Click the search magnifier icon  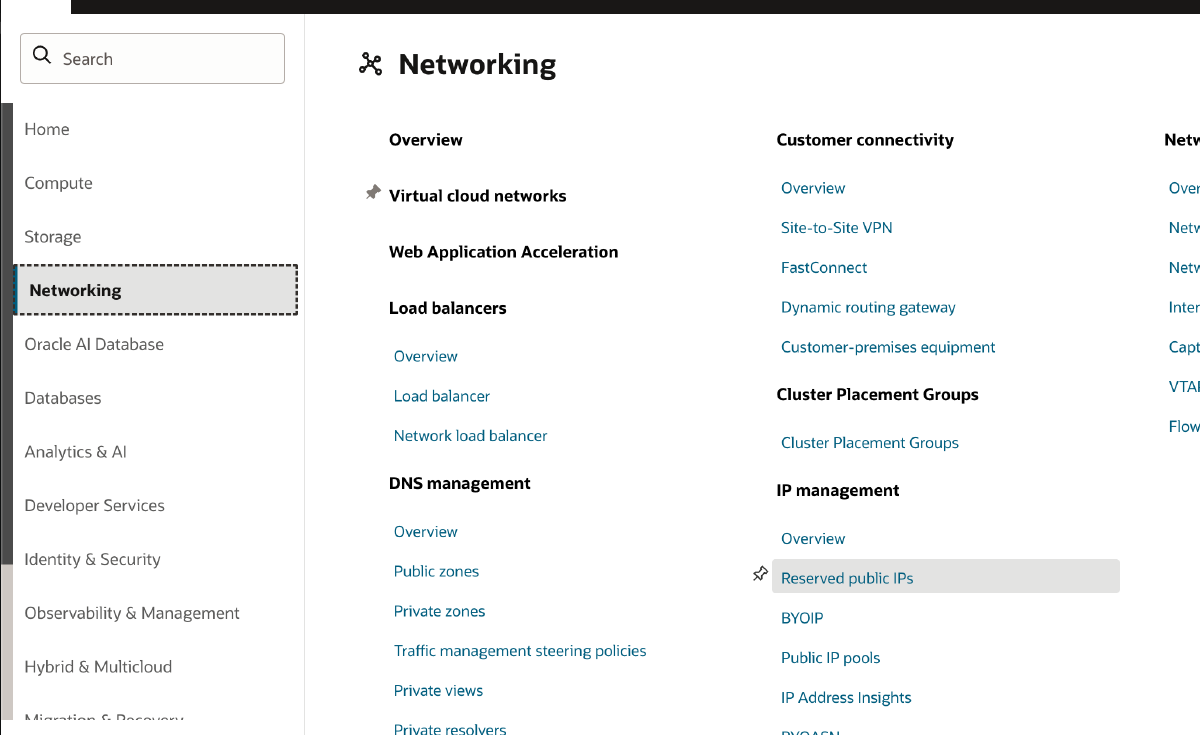[42, 56]
